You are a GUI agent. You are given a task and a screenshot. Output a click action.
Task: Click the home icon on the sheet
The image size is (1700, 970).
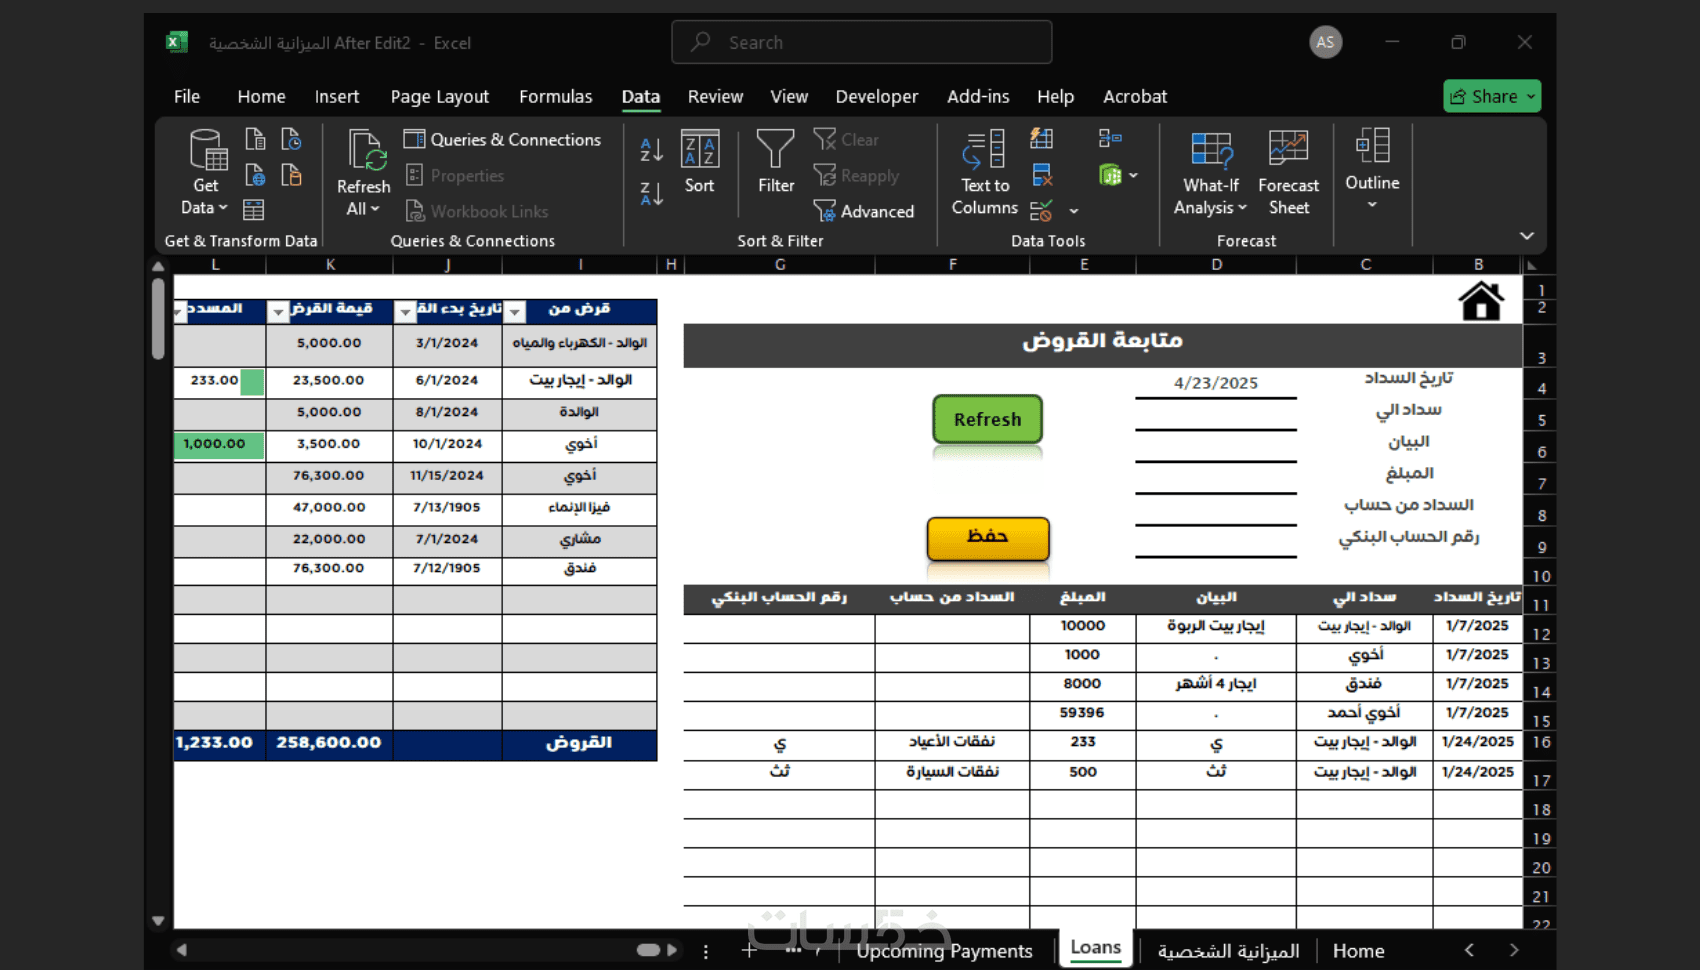[1481, 300]
